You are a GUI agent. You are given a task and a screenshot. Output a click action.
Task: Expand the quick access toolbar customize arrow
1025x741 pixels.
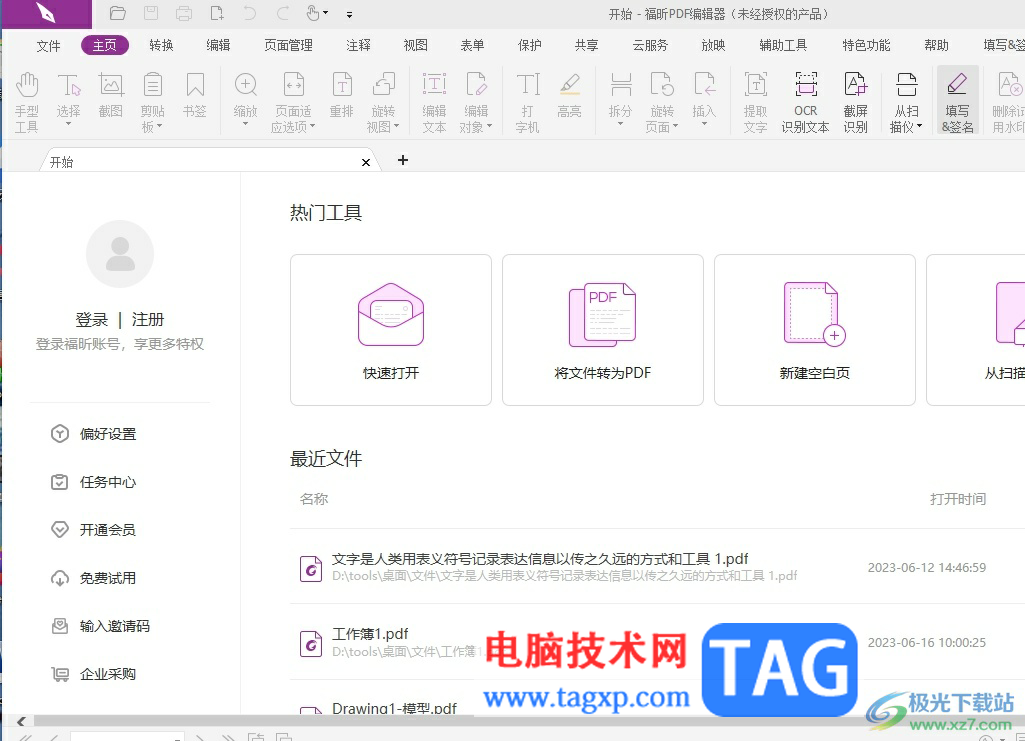pyautogui.click(x=349, y=14)
